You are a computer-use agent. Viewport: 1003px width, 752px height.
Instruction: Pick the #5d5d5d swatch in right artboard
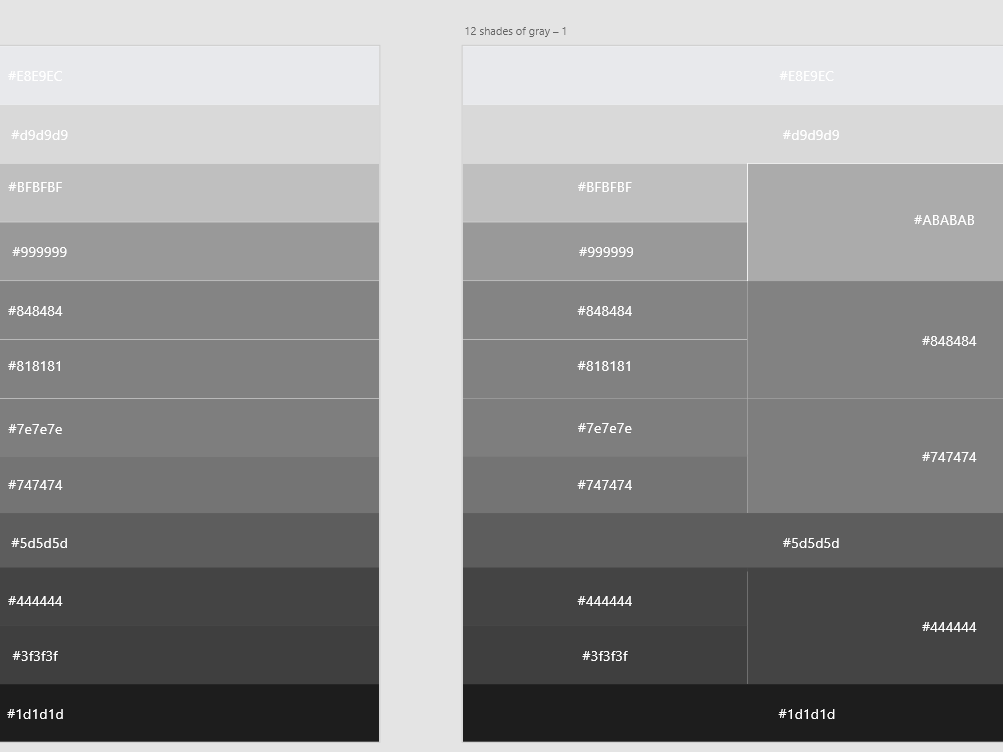[732, 541]
